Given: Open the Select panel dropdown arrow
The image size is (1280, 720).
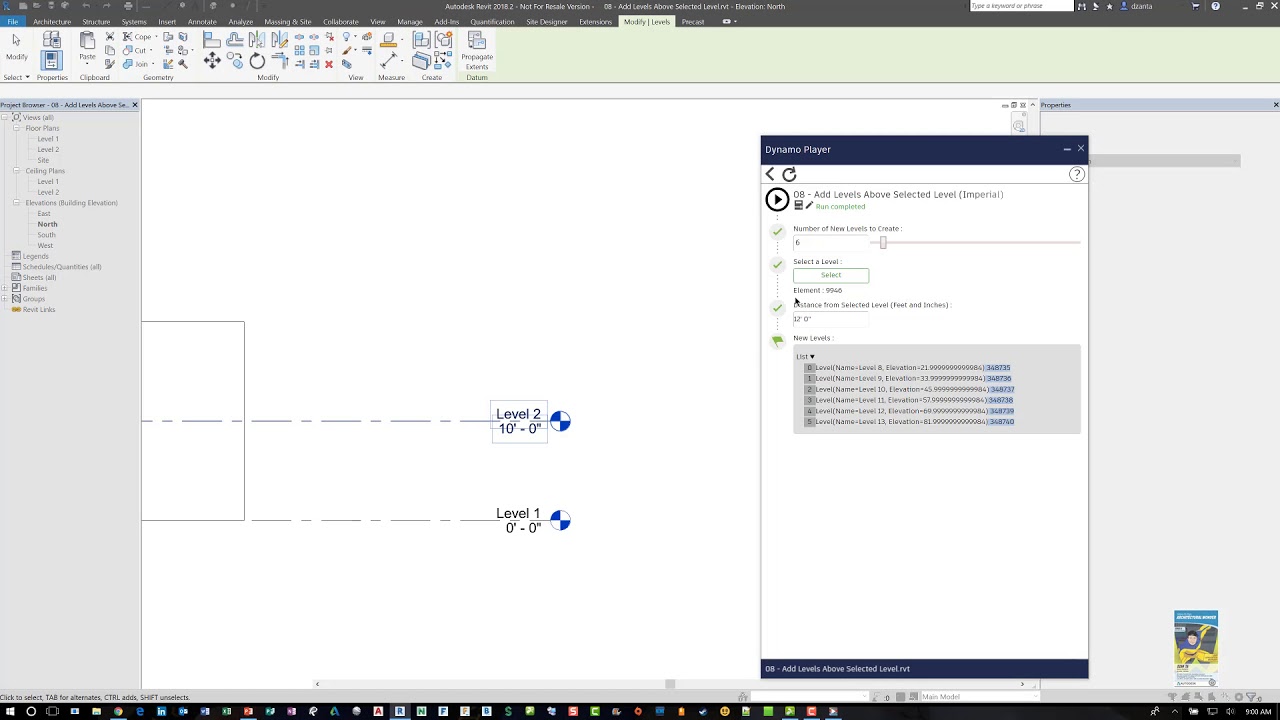Looking at the screenshot, I should 27,77.
